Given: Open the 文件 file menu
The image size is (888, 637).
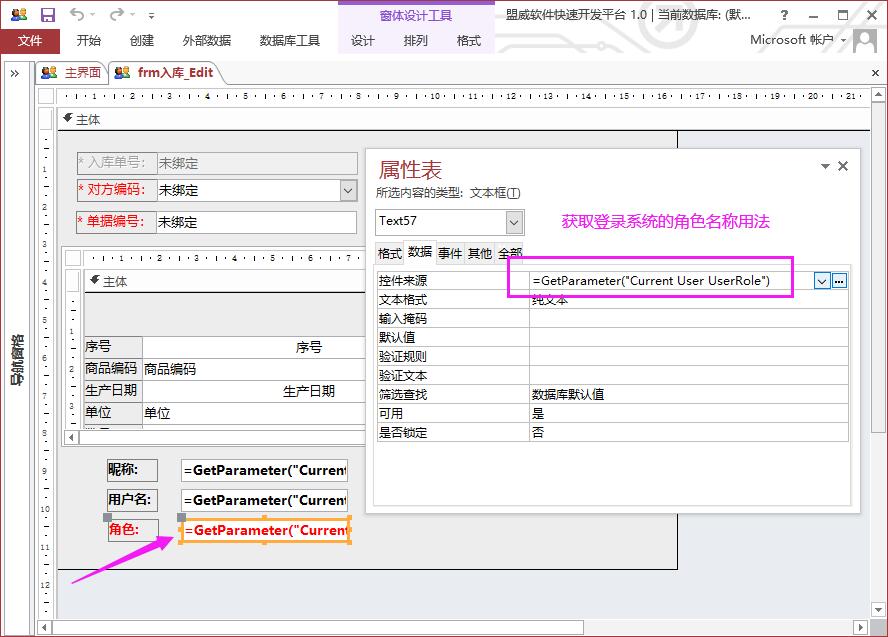Looking at the screenshot, I should pos(30,41).
